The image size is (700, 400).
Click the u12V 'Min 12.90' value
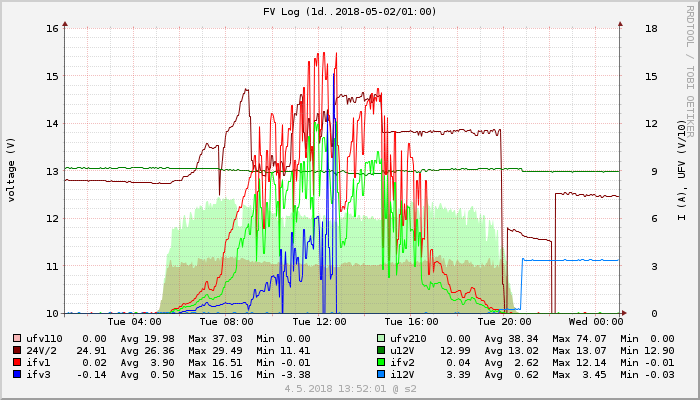647,351
